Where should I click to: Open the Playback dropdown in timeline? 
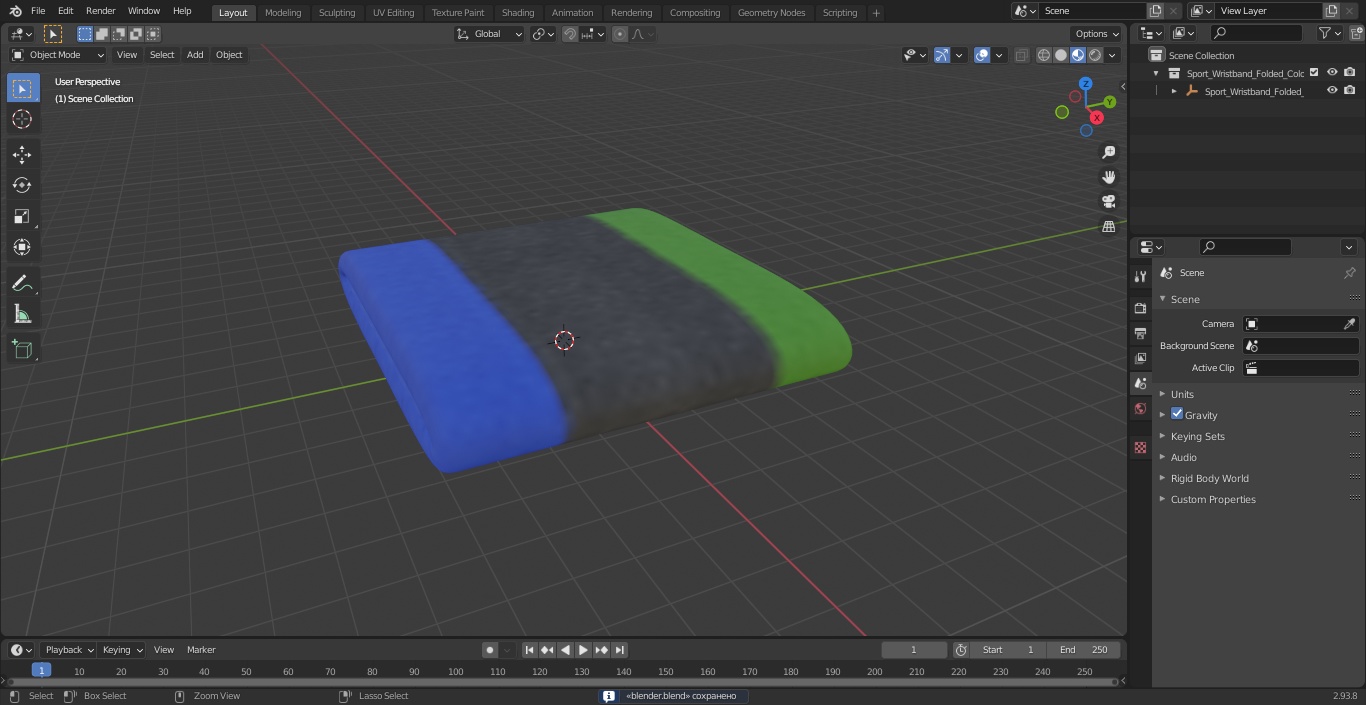click(x=68, y=650)
